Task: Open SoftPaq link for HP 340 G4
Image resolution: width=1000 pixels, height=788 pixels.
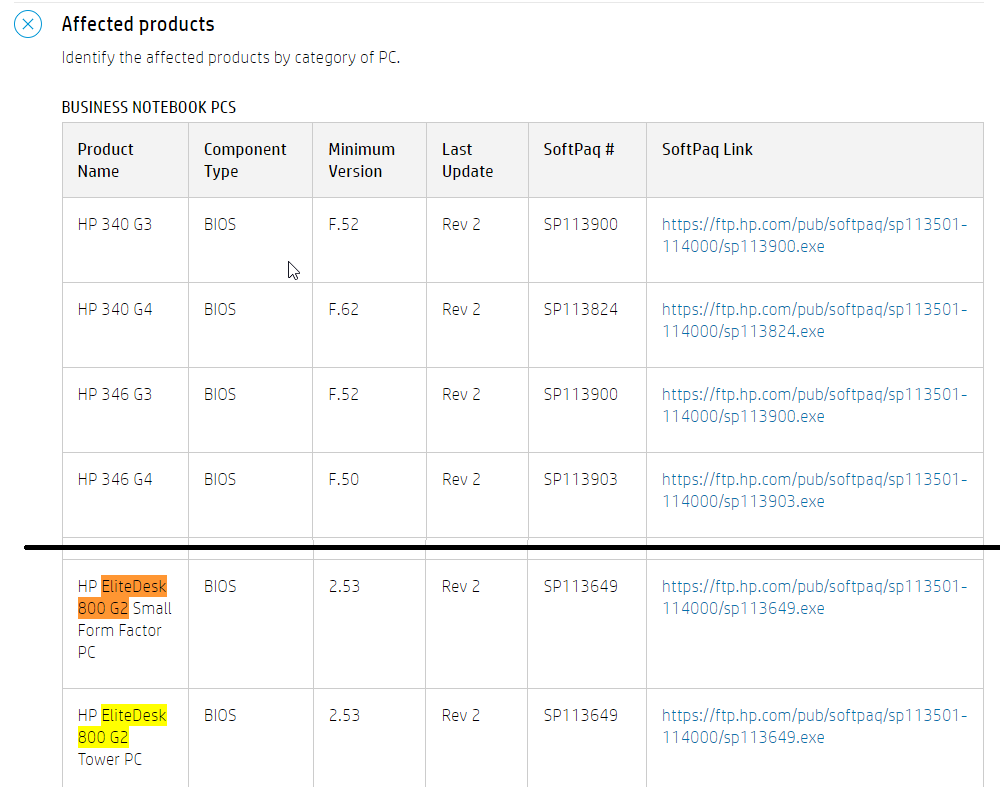Action: point(814,320)
